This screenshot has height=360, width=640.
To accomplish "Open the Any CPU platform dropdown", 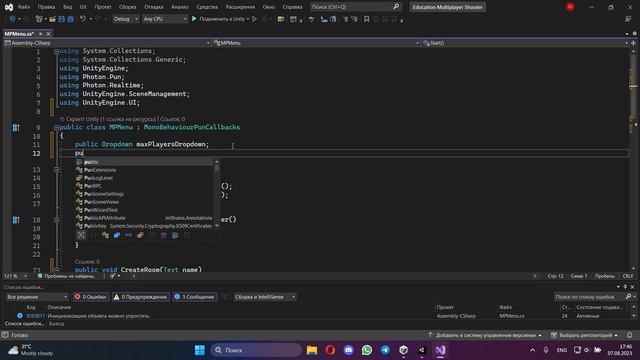I will pos(165,19).
